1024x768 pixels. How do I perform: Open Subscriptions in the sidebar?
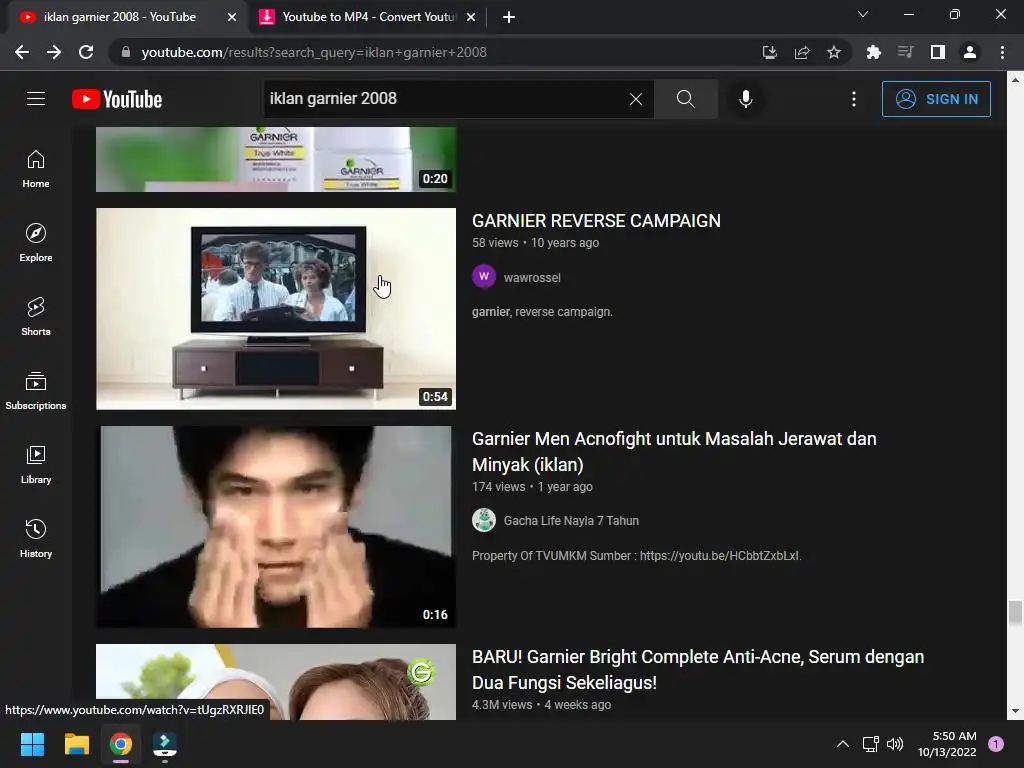pyautogui.click(x=36, y=391)
